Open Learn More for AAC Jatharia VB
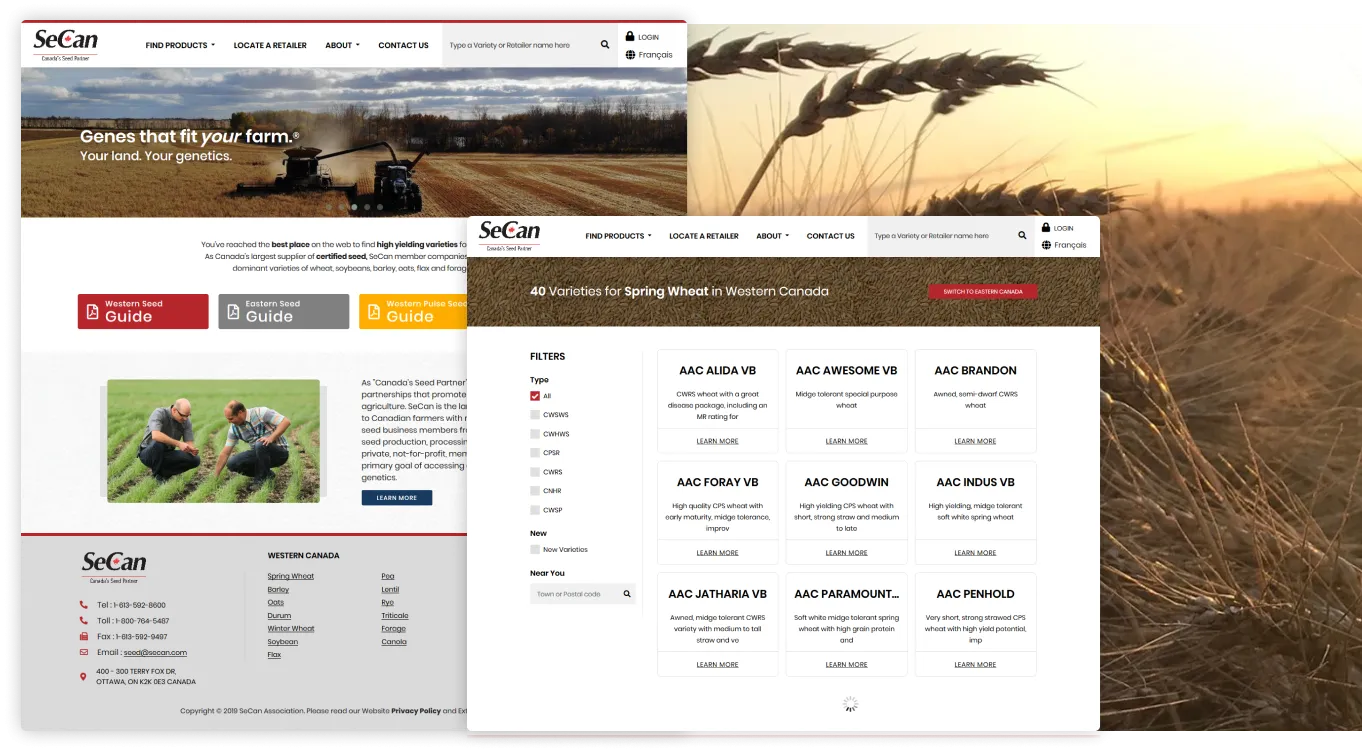Viewport: 1362px width, 752px height. pyautogui.click(x=717, y=665)
